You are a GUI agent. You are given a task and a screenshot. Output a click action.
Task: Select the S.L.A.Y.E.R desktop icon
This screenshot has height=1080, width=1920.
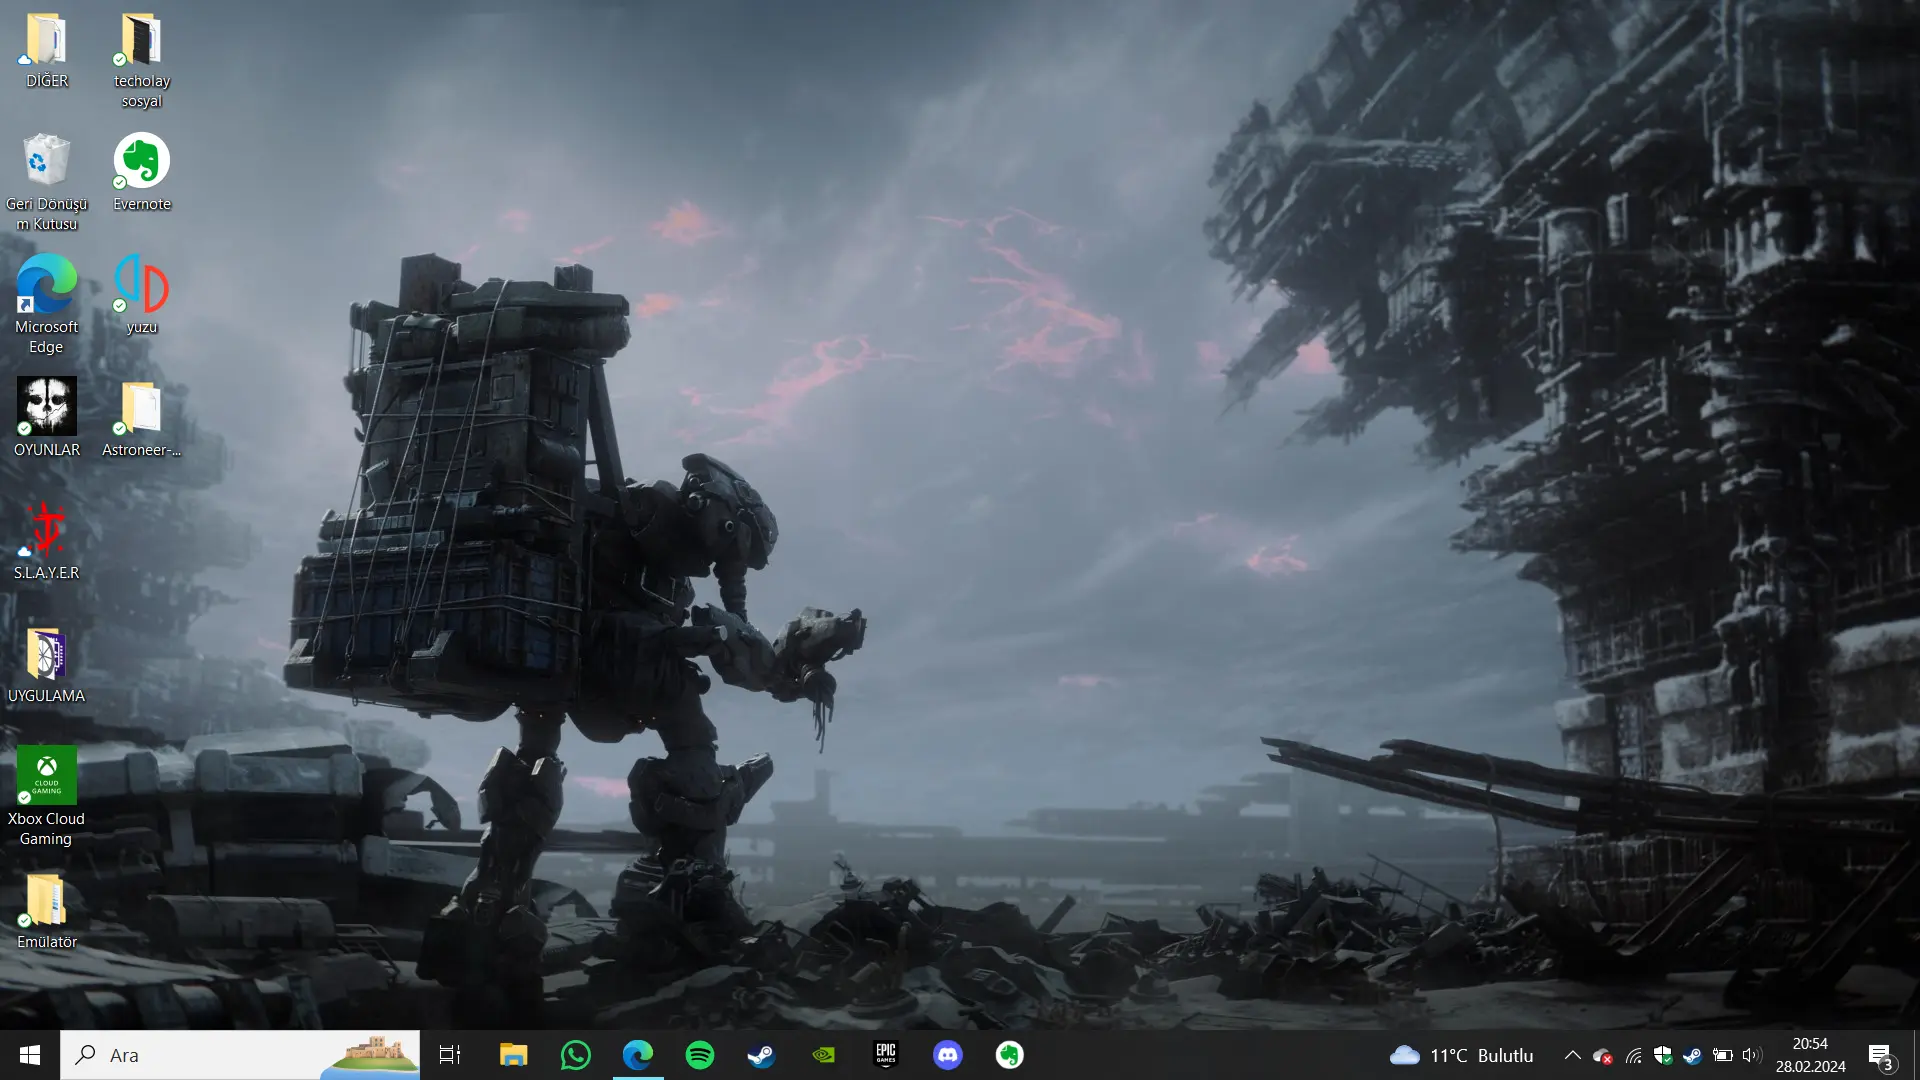(46, 541)
